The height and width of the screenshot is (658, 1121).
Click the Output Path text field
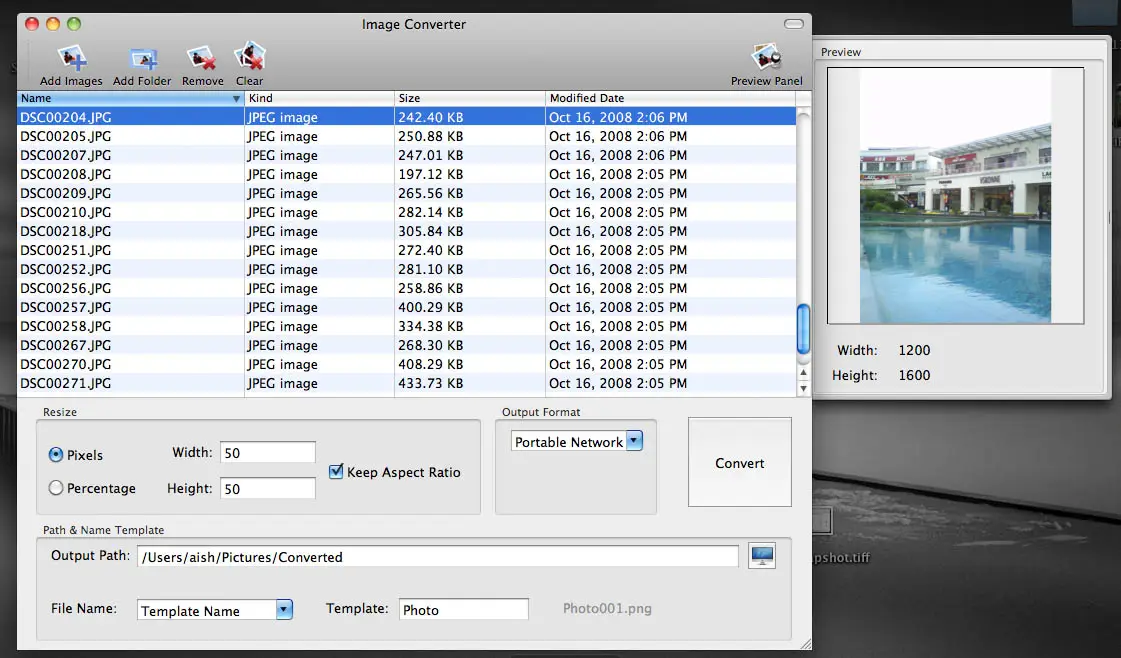click(x=438, y=556)
